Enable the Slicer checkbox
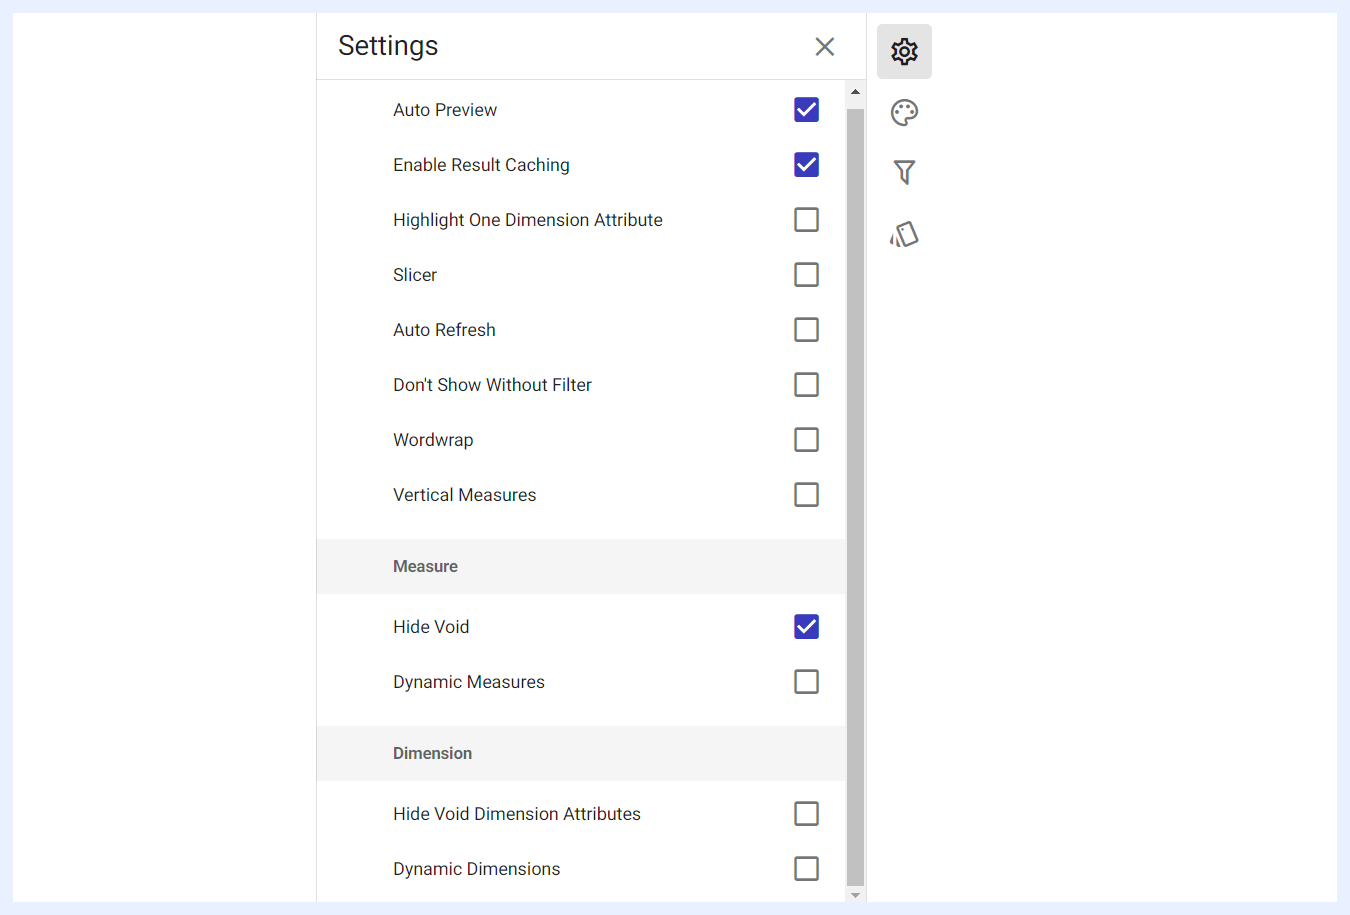Image resolution: width=1350 pixels, height=915 pixels. point(806,275)
